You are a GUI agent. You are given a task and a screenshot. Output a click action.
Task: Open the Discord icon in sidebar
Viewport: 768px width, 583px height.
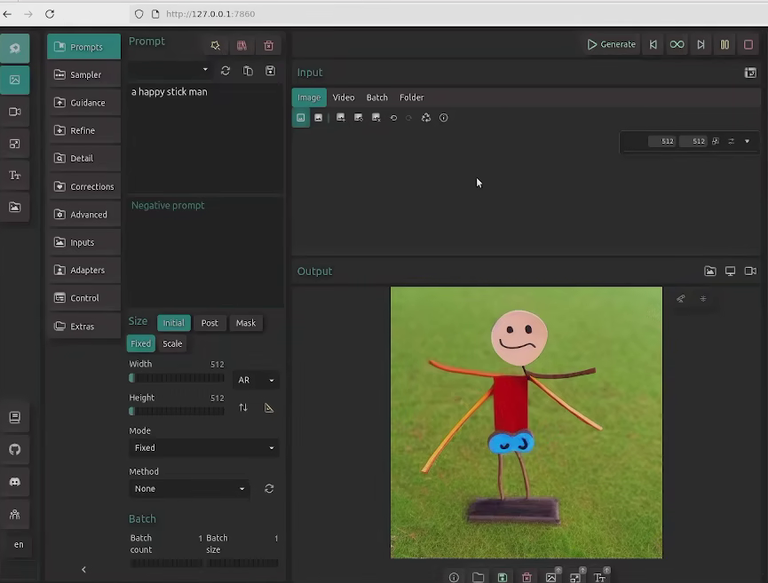15,482
